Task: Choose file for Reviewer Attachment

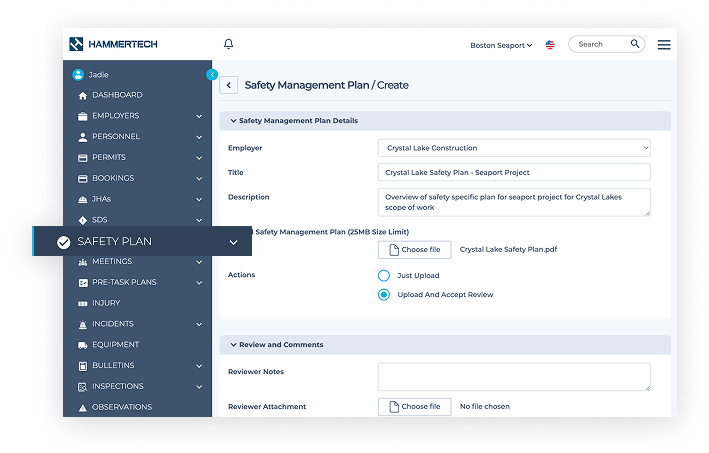Action: (415, 406)
